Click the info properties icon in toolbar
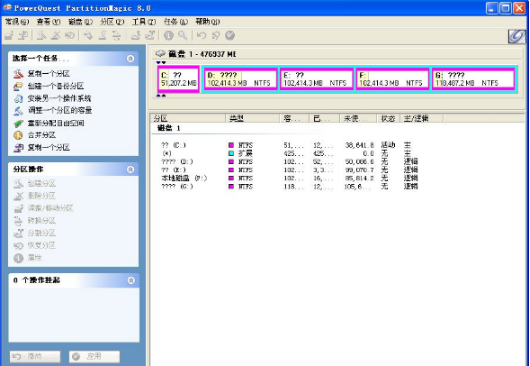 pyautogui.click(x=169, y=35)
